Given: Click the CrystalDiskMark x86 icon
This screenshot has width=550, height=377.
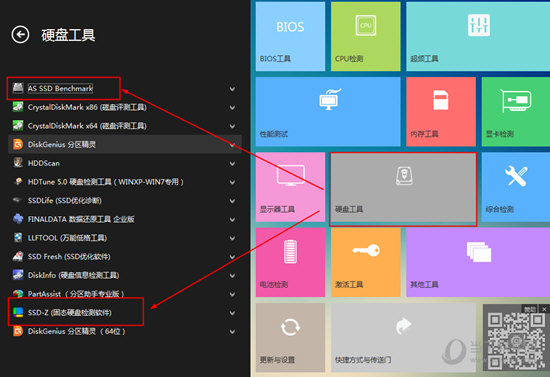Looking at the screenshot, I should coord(18,107).
